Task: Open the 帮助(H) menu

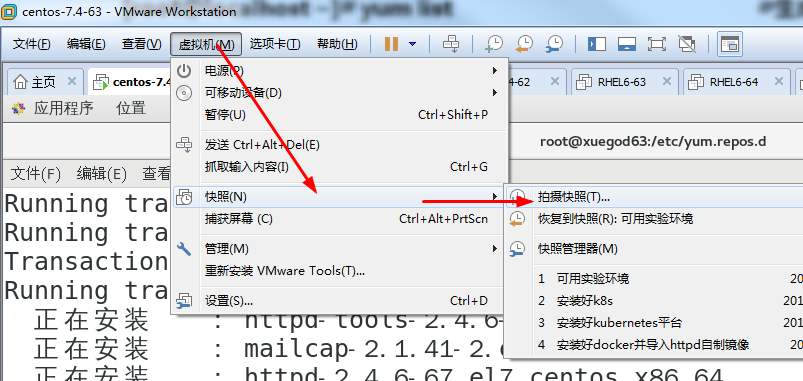Action: (x=337, y=44)
